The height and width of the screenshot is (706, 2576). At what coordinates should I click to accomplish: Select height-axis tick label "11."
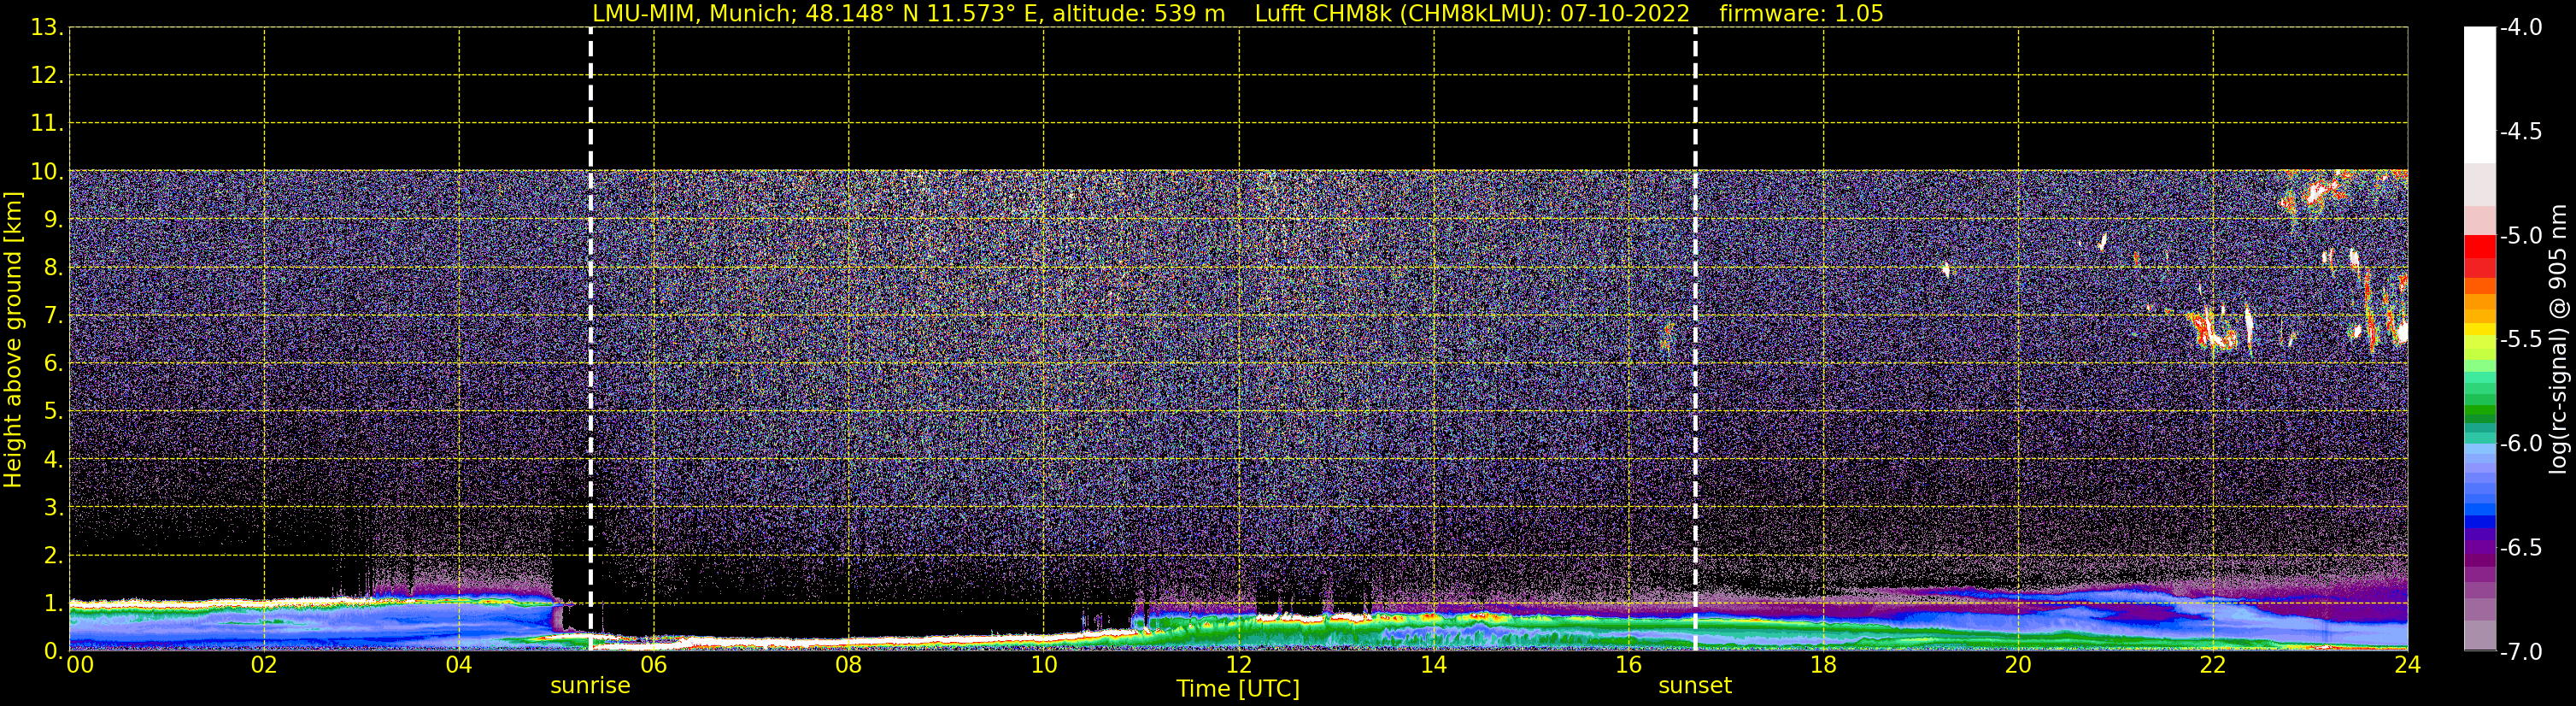click(46, 123)
